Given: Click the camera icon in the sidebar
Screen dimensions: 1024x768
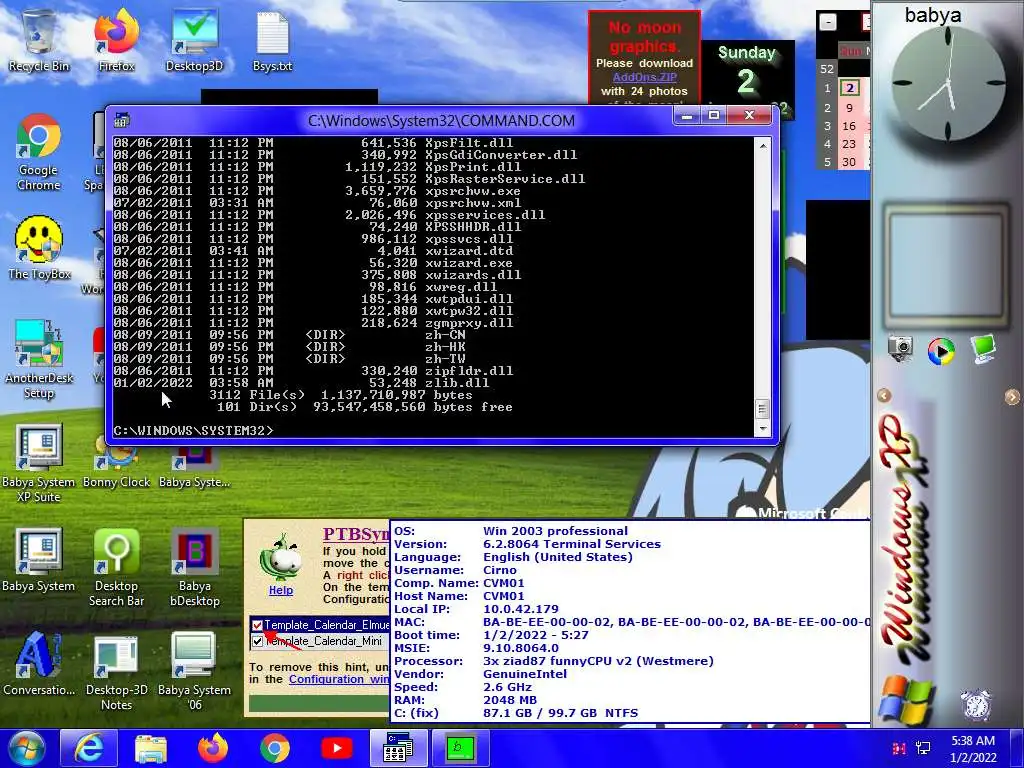Looking at the screenshot, I should click(900, 348).
